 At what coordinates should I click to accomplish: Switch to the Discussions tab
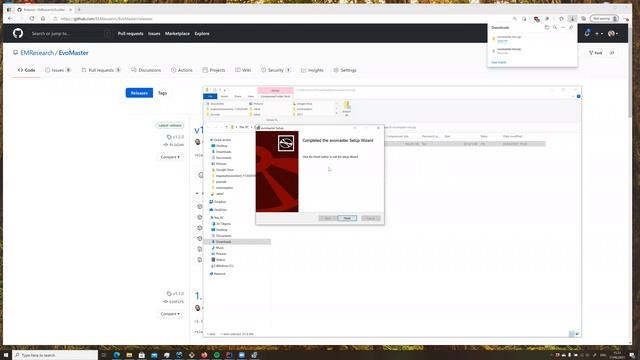tap(146, 70)
